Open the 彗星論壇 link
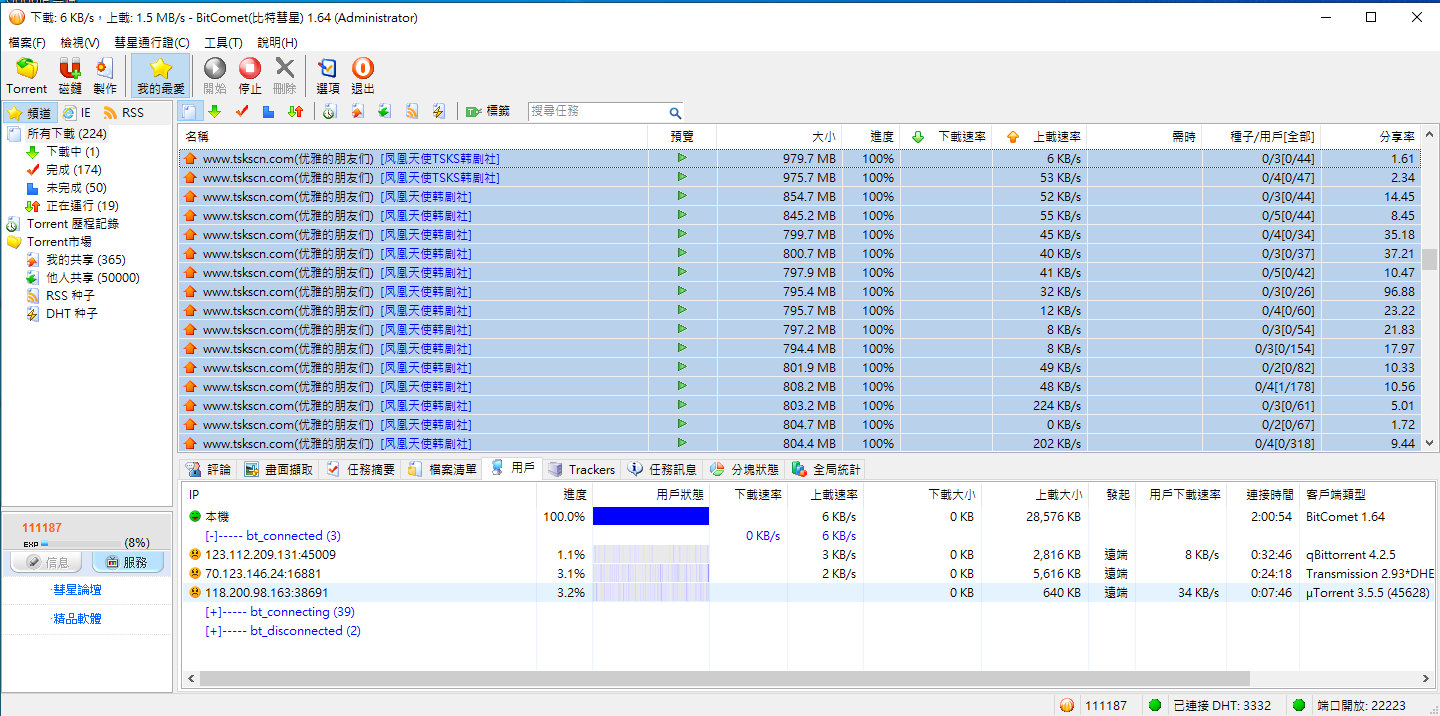Image resolution: width=1440 pixels, height=716 pixels. (77, 590)
